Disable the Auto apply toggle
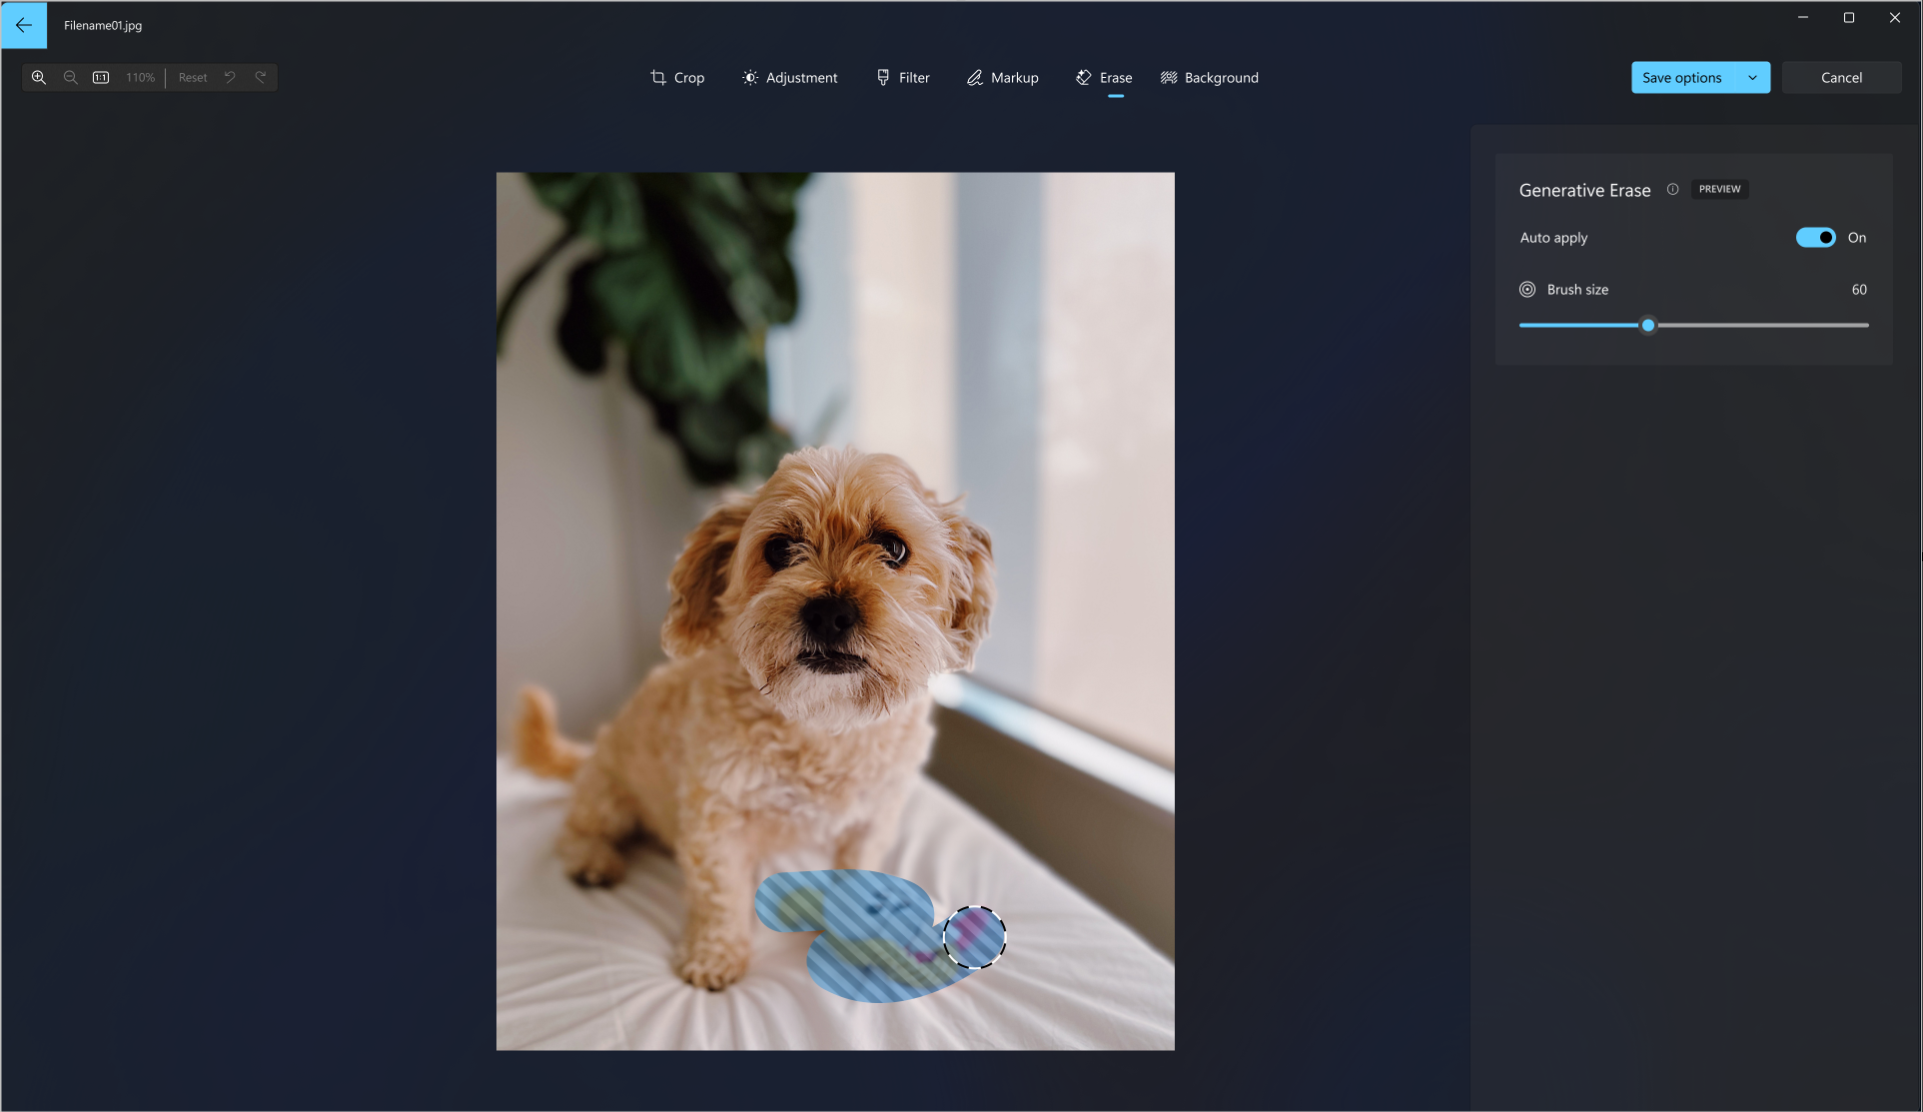Screen dimensions: 1923x1112 [1816, 237]
